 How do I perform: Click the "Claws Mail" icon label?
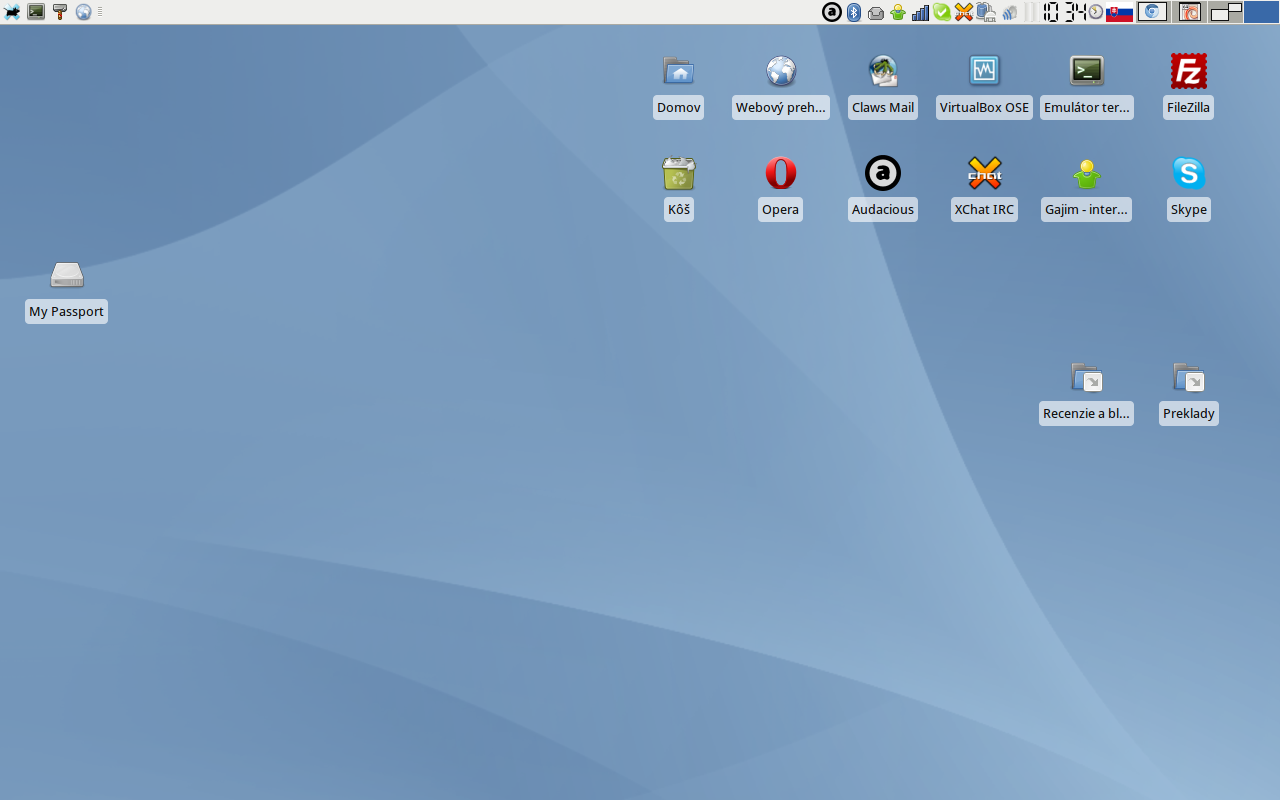point(883,107)
